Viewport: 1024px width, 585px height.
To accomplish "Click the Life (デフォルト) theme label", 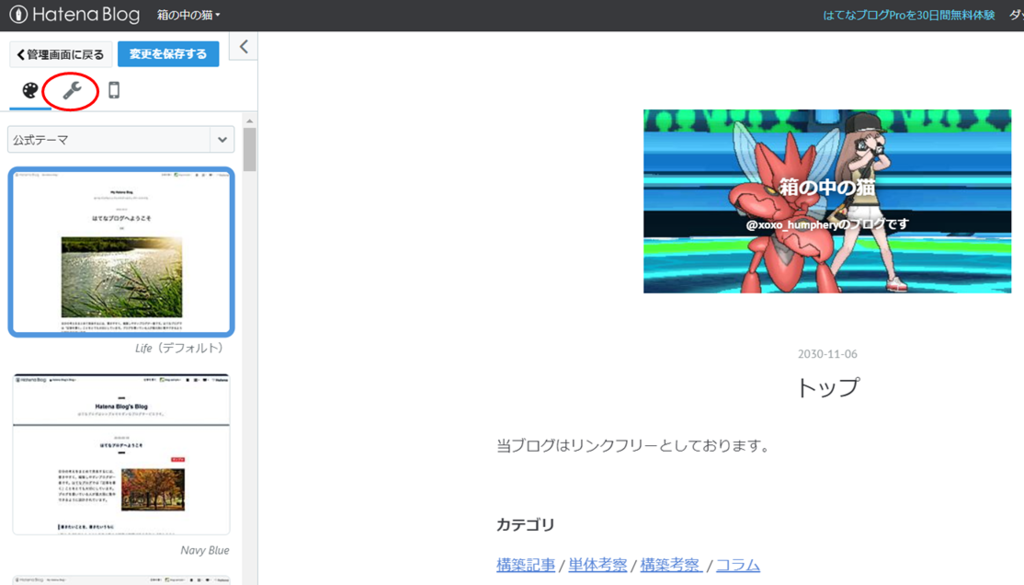I will 182,348.
